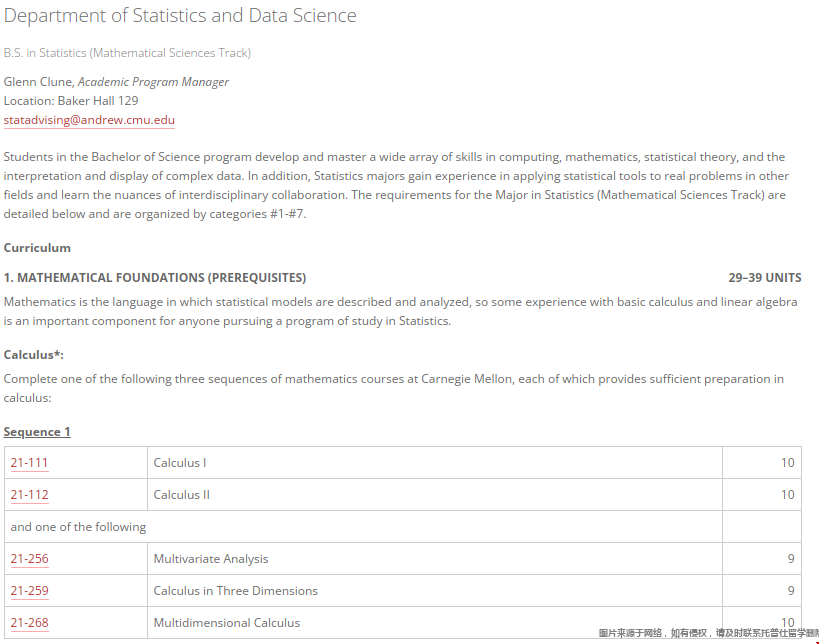Open the 21-111 course link
The height and width of the screenshot is (644, 819).
[x=29, y=463]
